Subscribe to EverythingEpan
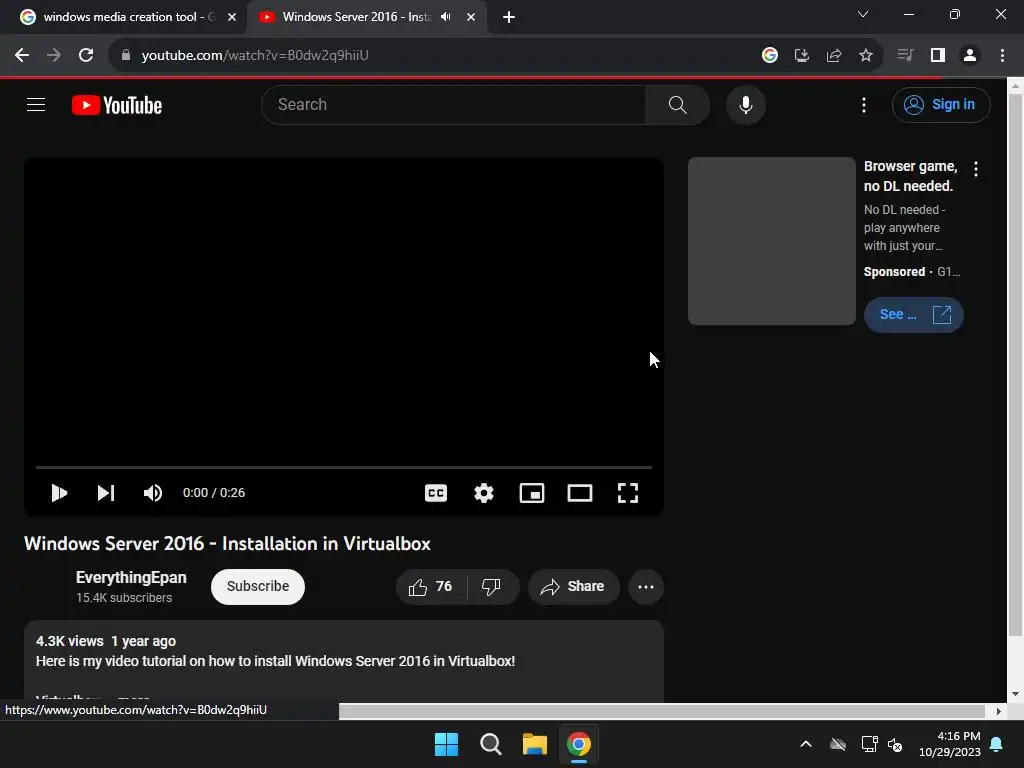The width and height of the screenshot is (1024, 768). [258, 586]
